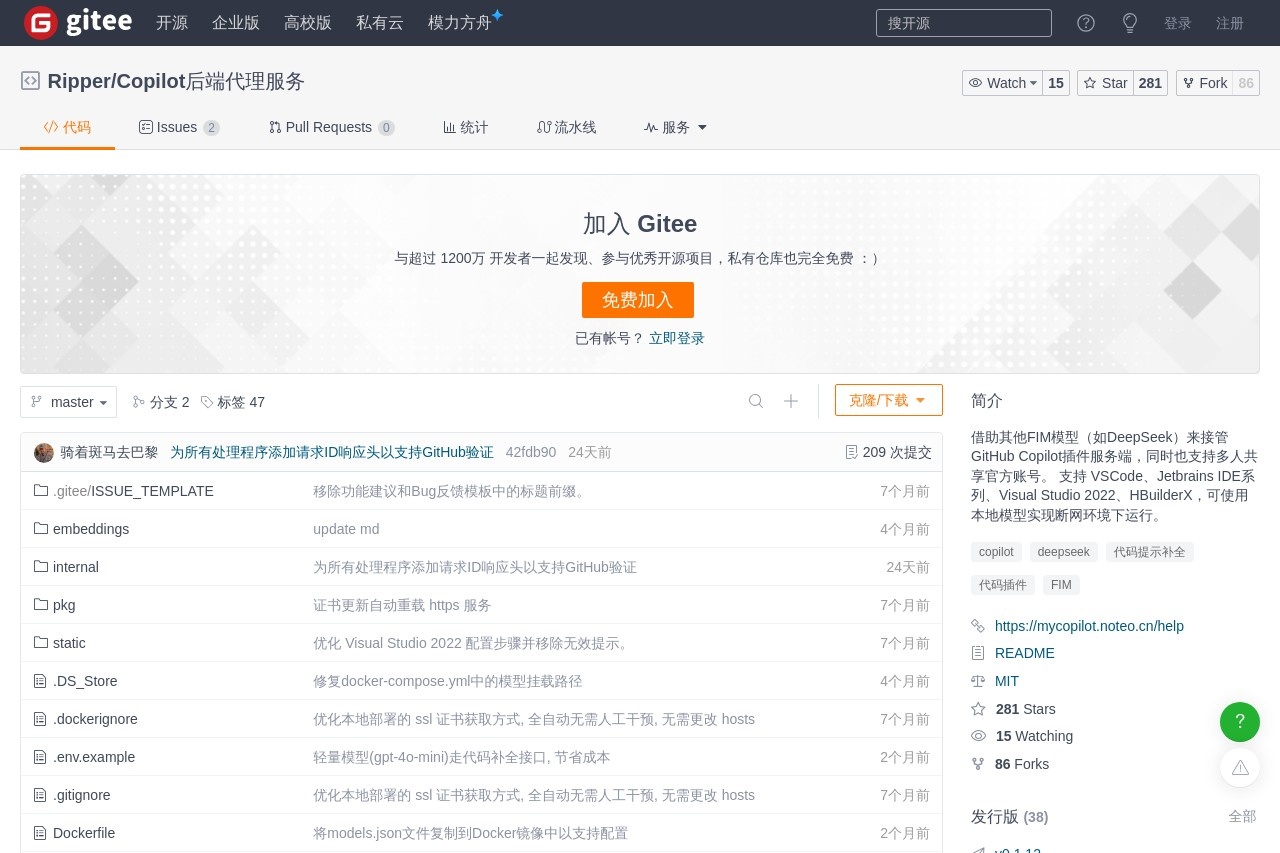Open 高校版 in the top navigation
Viewport: 1280px width, 853px height.
[308, 23]
